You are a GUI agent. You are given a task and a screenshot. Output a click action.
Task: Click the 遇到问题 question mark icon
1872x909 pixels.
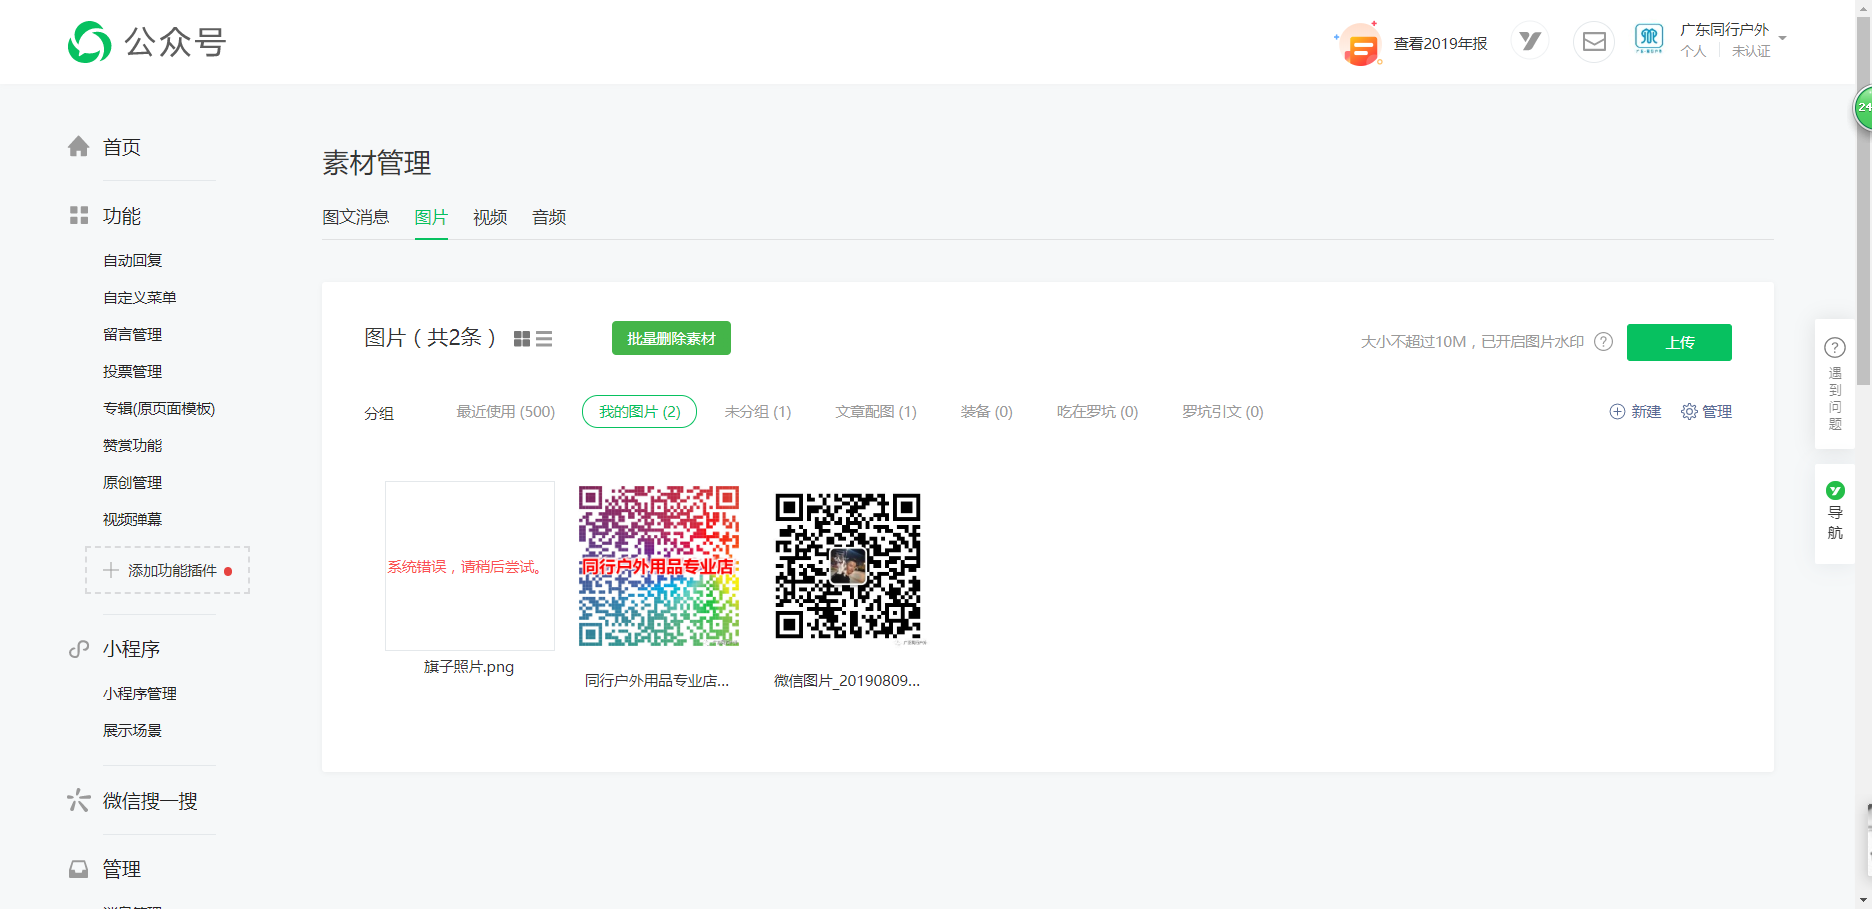coord(1835,348)
